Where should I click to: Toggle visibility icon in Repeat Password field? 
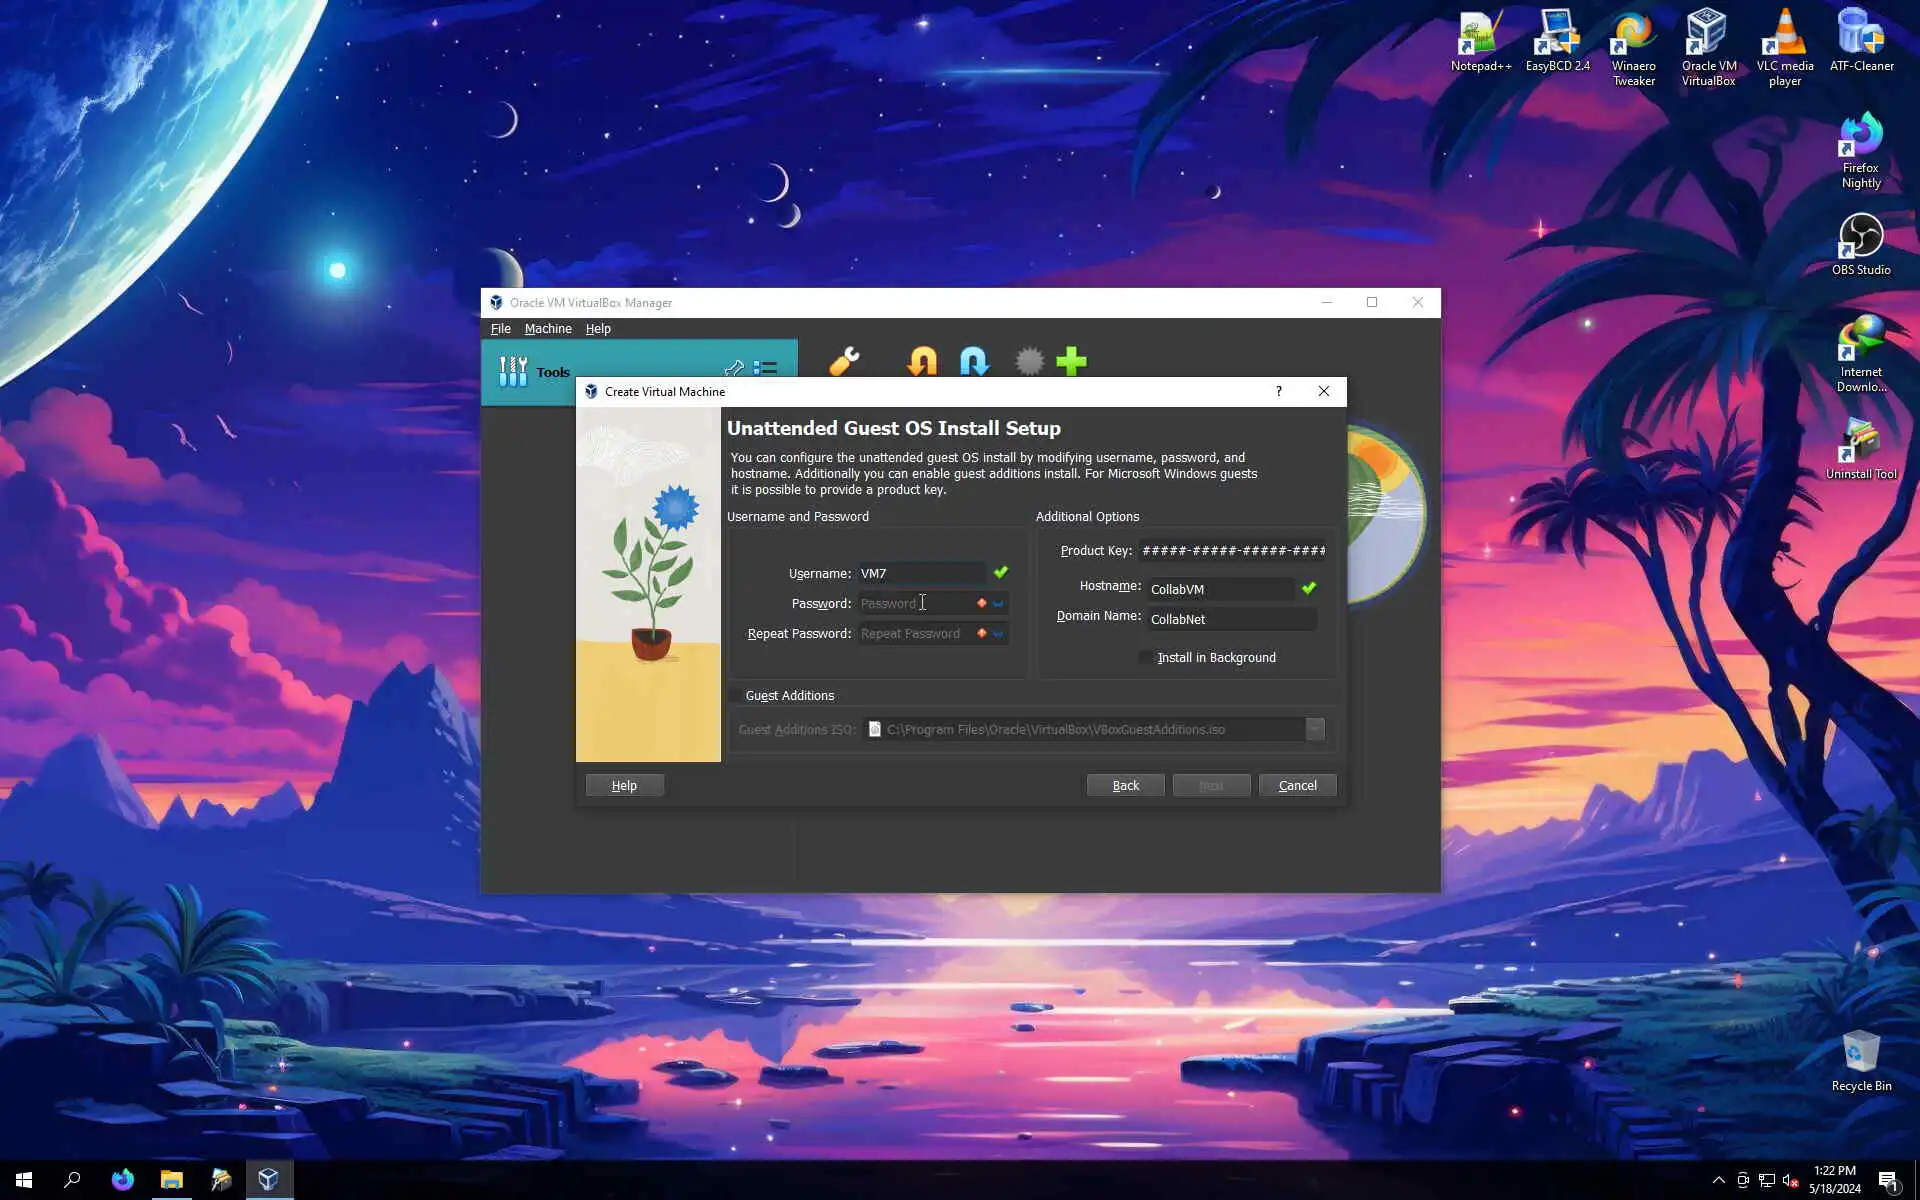[998, 634]
